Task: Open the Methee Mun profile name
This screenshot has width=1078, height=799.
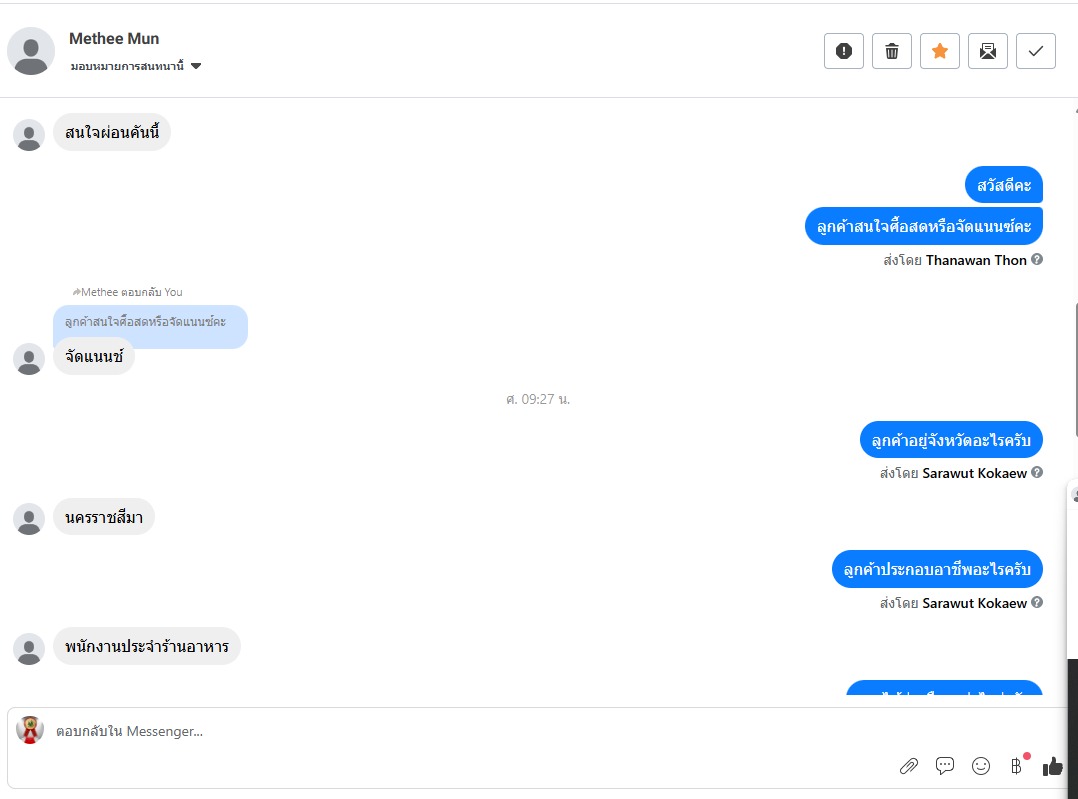Action: coord(114,39)
